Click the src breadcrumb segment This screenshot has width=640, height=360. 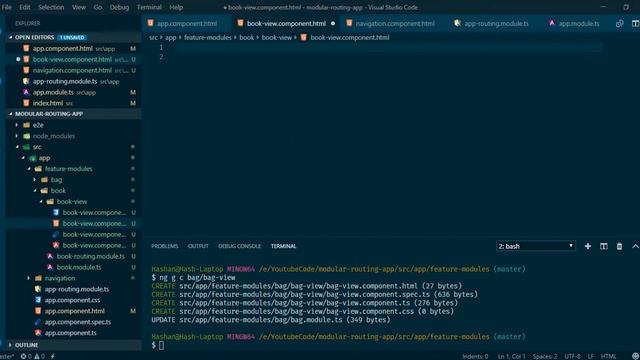tap(153, 38)
